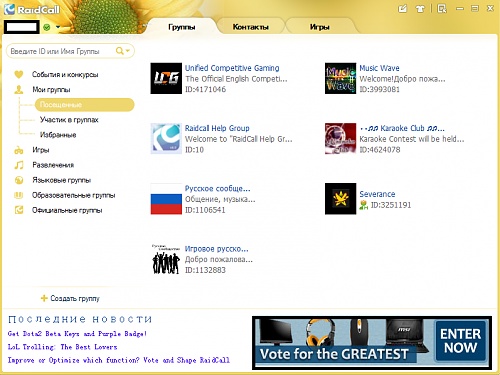Select the Посещенные tree item
500x375 pixels.
pyautogui.click(x=85, y=105)
